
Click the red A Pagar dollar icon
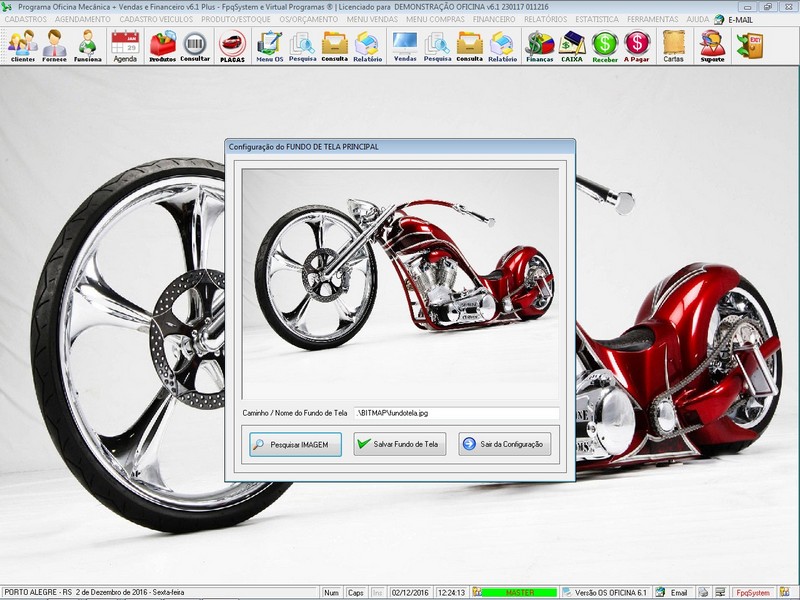pos(637,46)
